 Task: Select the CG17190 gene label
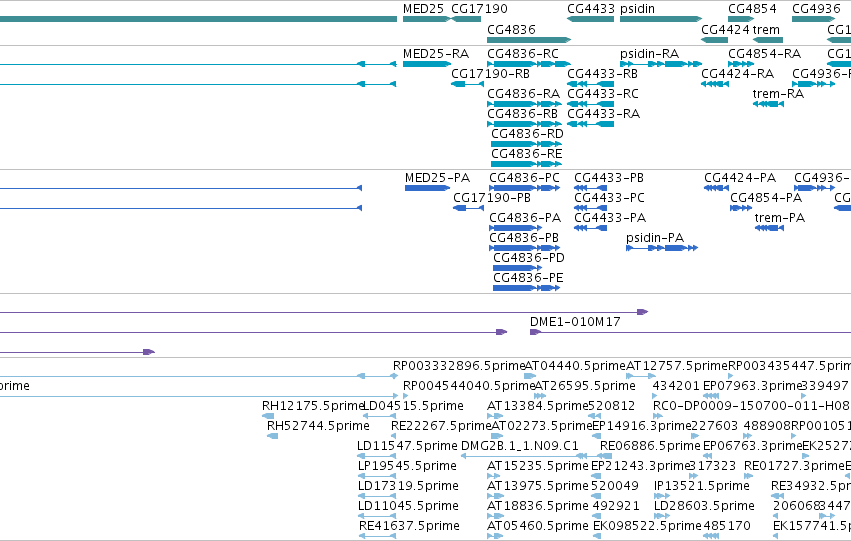tap(479, 9)
